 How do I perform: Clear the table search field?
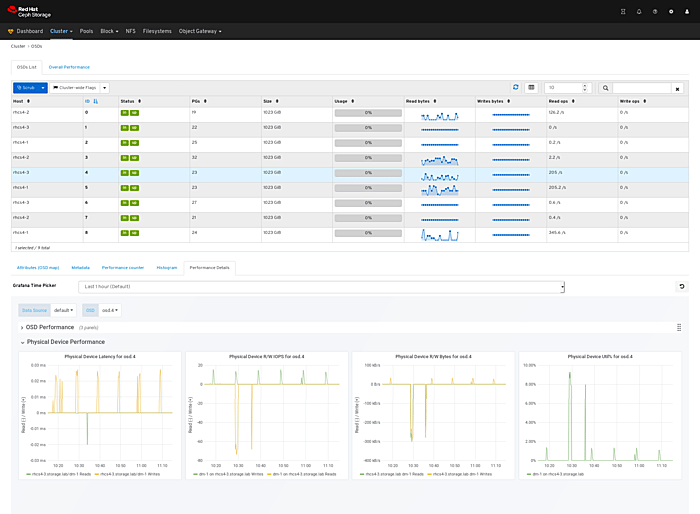[x=677, y=88]
